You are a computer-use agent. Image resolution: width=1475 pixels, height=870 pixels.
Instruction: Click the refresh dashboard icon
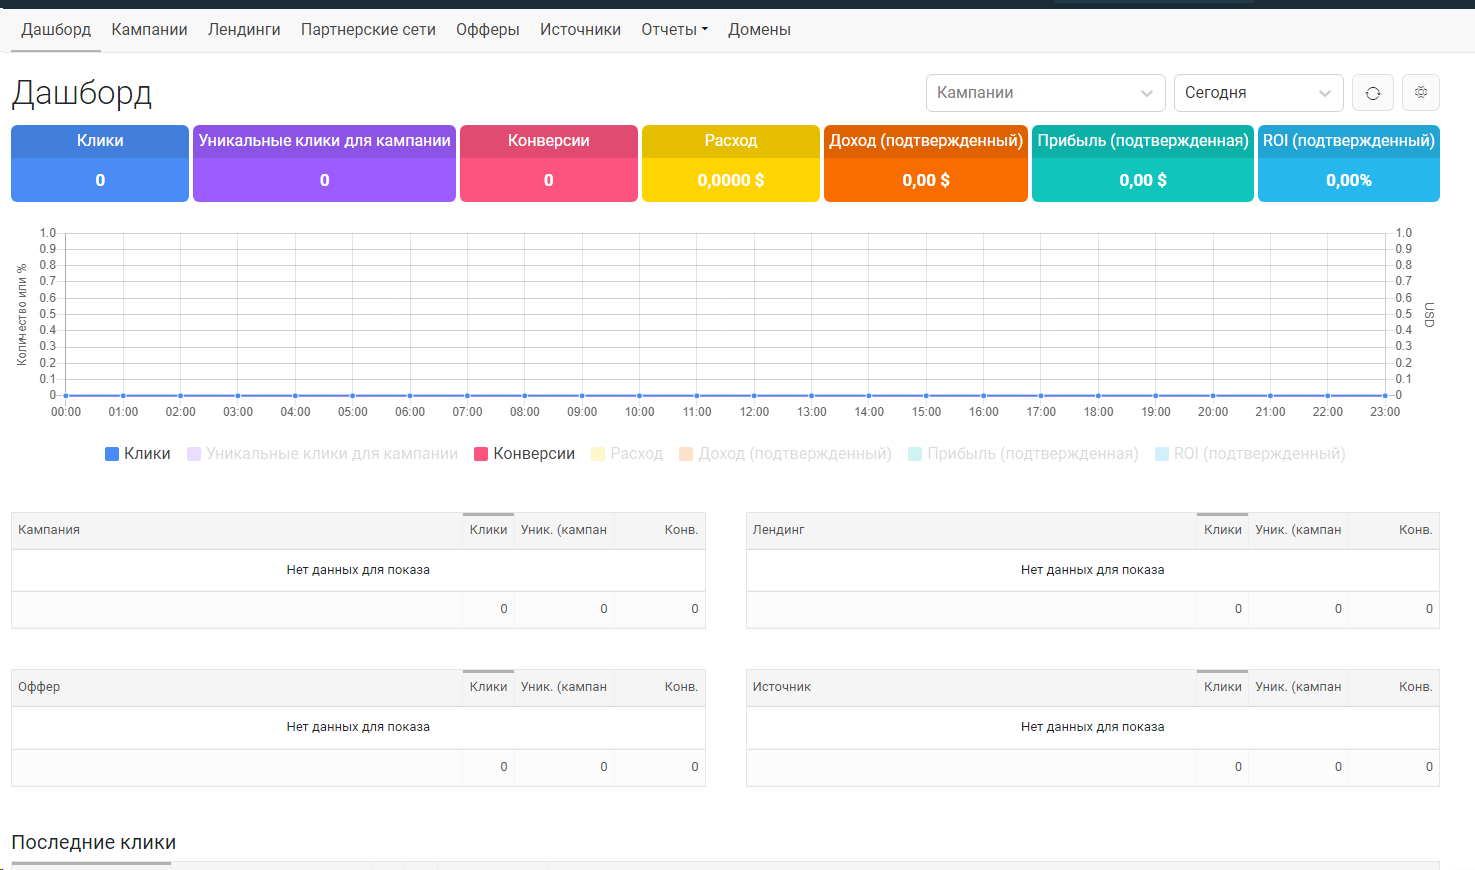(x=1372, y=93)
